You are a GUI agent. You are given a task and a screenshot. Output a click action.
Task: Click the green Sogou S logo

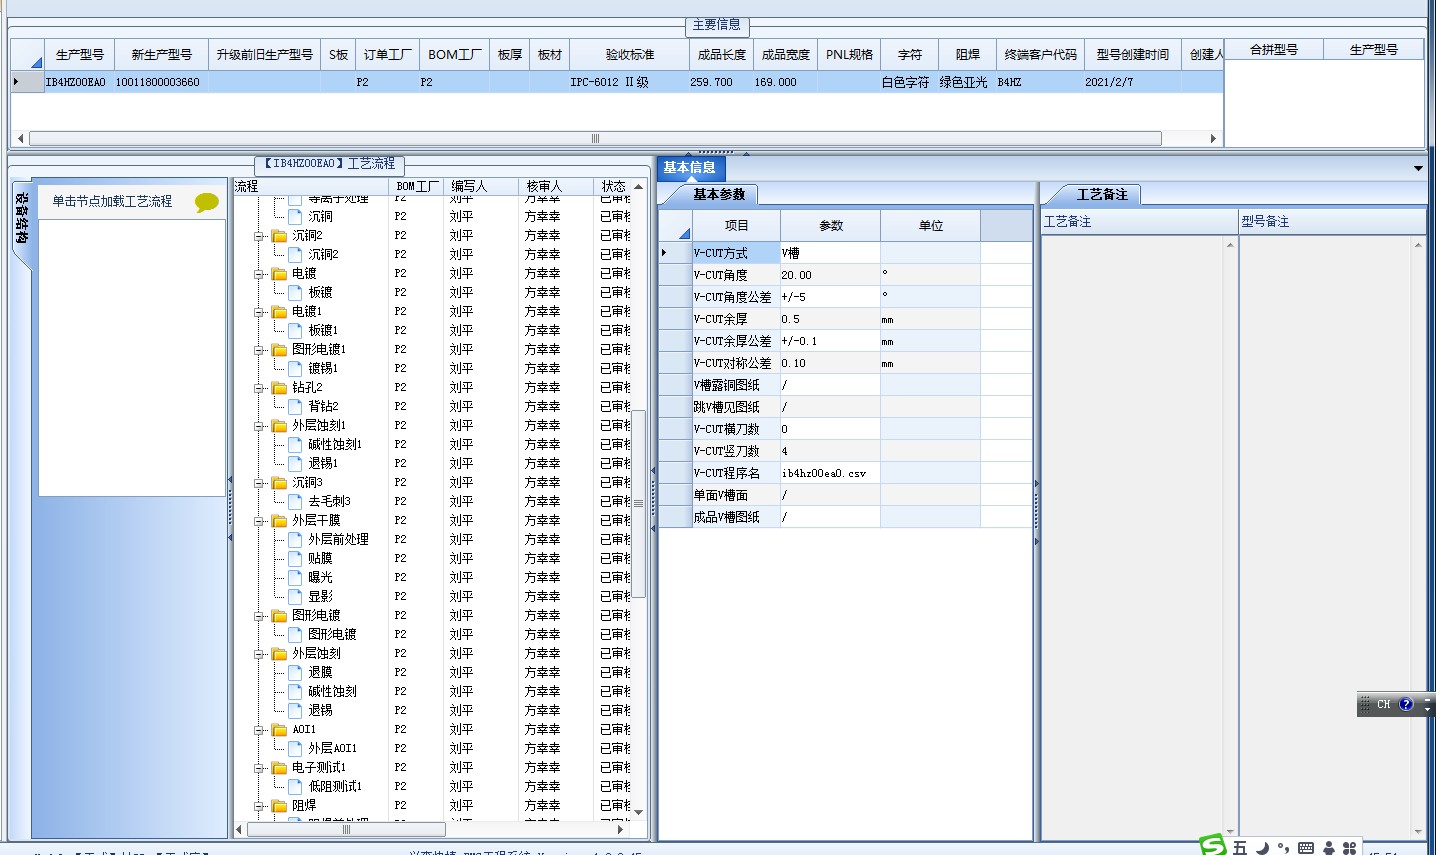[1213, 845]
